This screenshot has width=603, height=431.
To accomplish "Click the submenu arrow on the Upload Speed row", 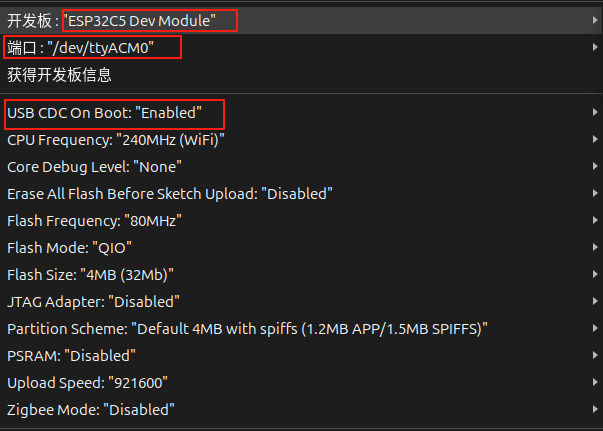I will coord(595,382).
